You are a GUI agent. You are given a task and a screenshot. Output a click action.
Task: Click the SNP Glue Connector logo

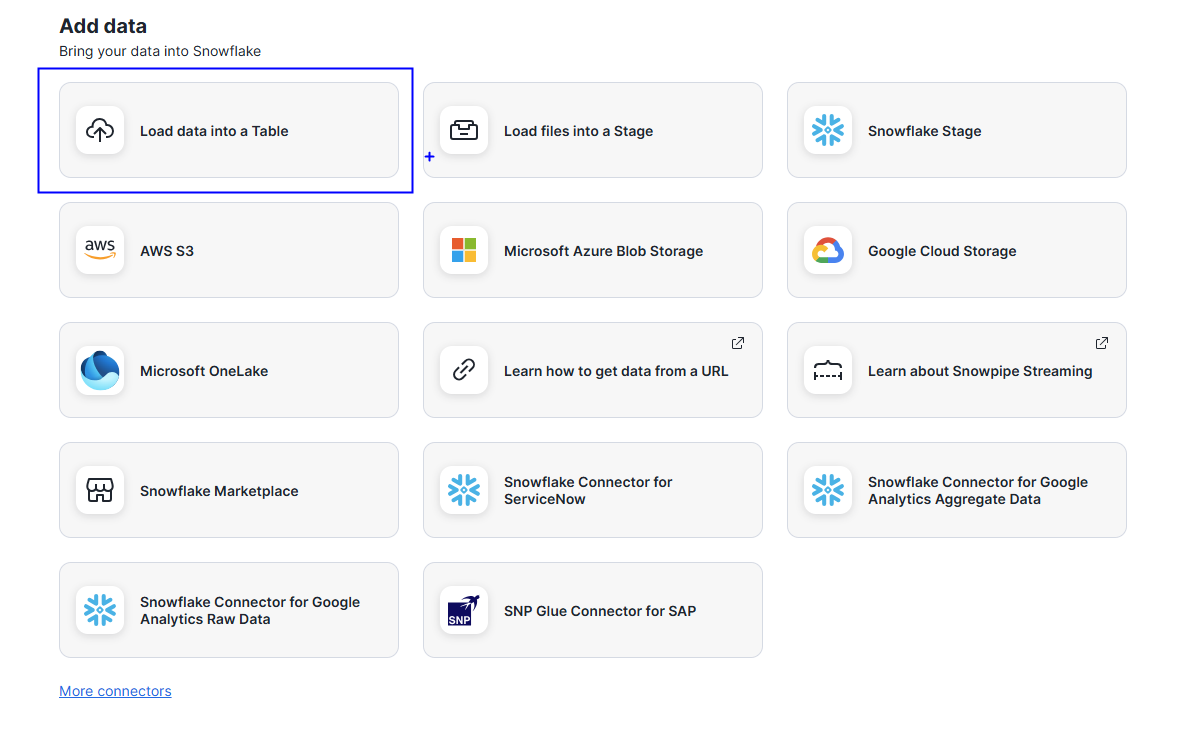tap(464, 610)
